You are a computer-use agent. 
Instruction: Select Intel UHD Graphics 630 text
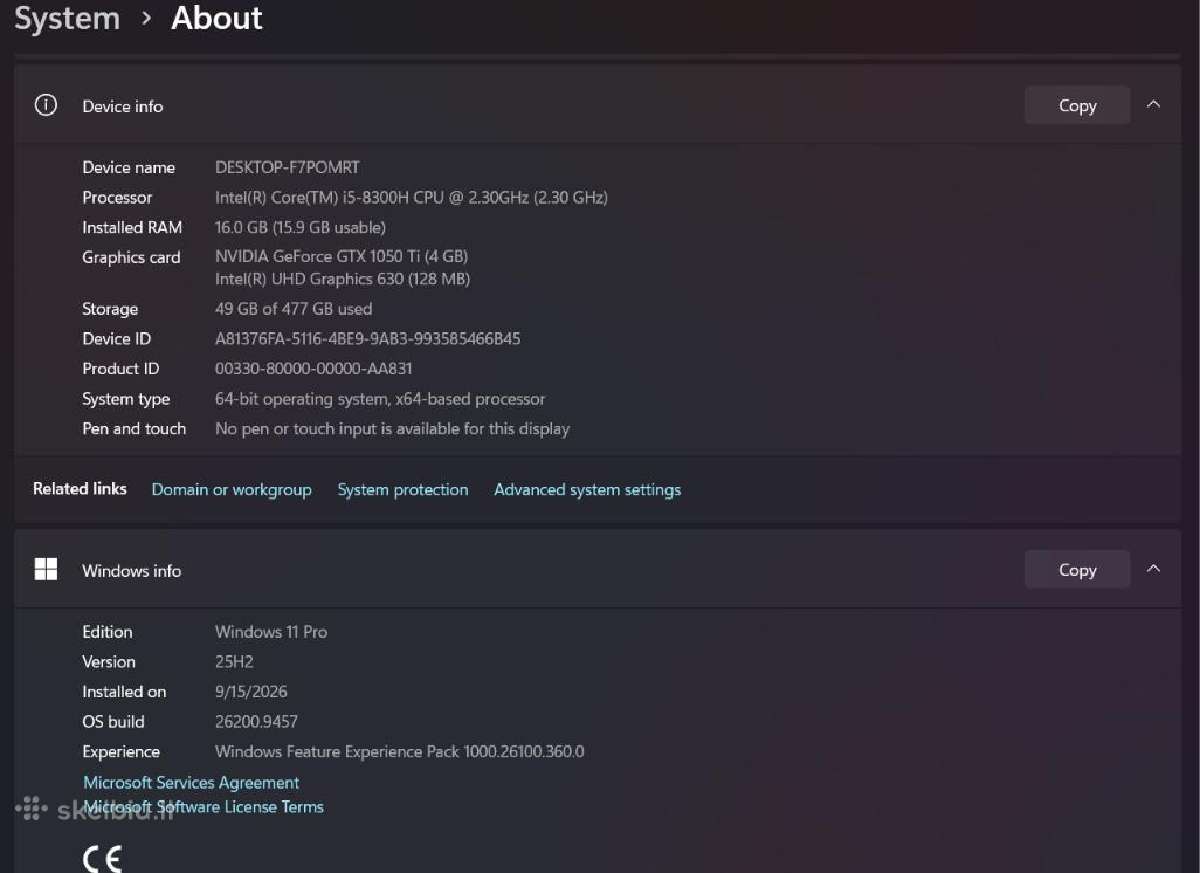click(342, 279)
